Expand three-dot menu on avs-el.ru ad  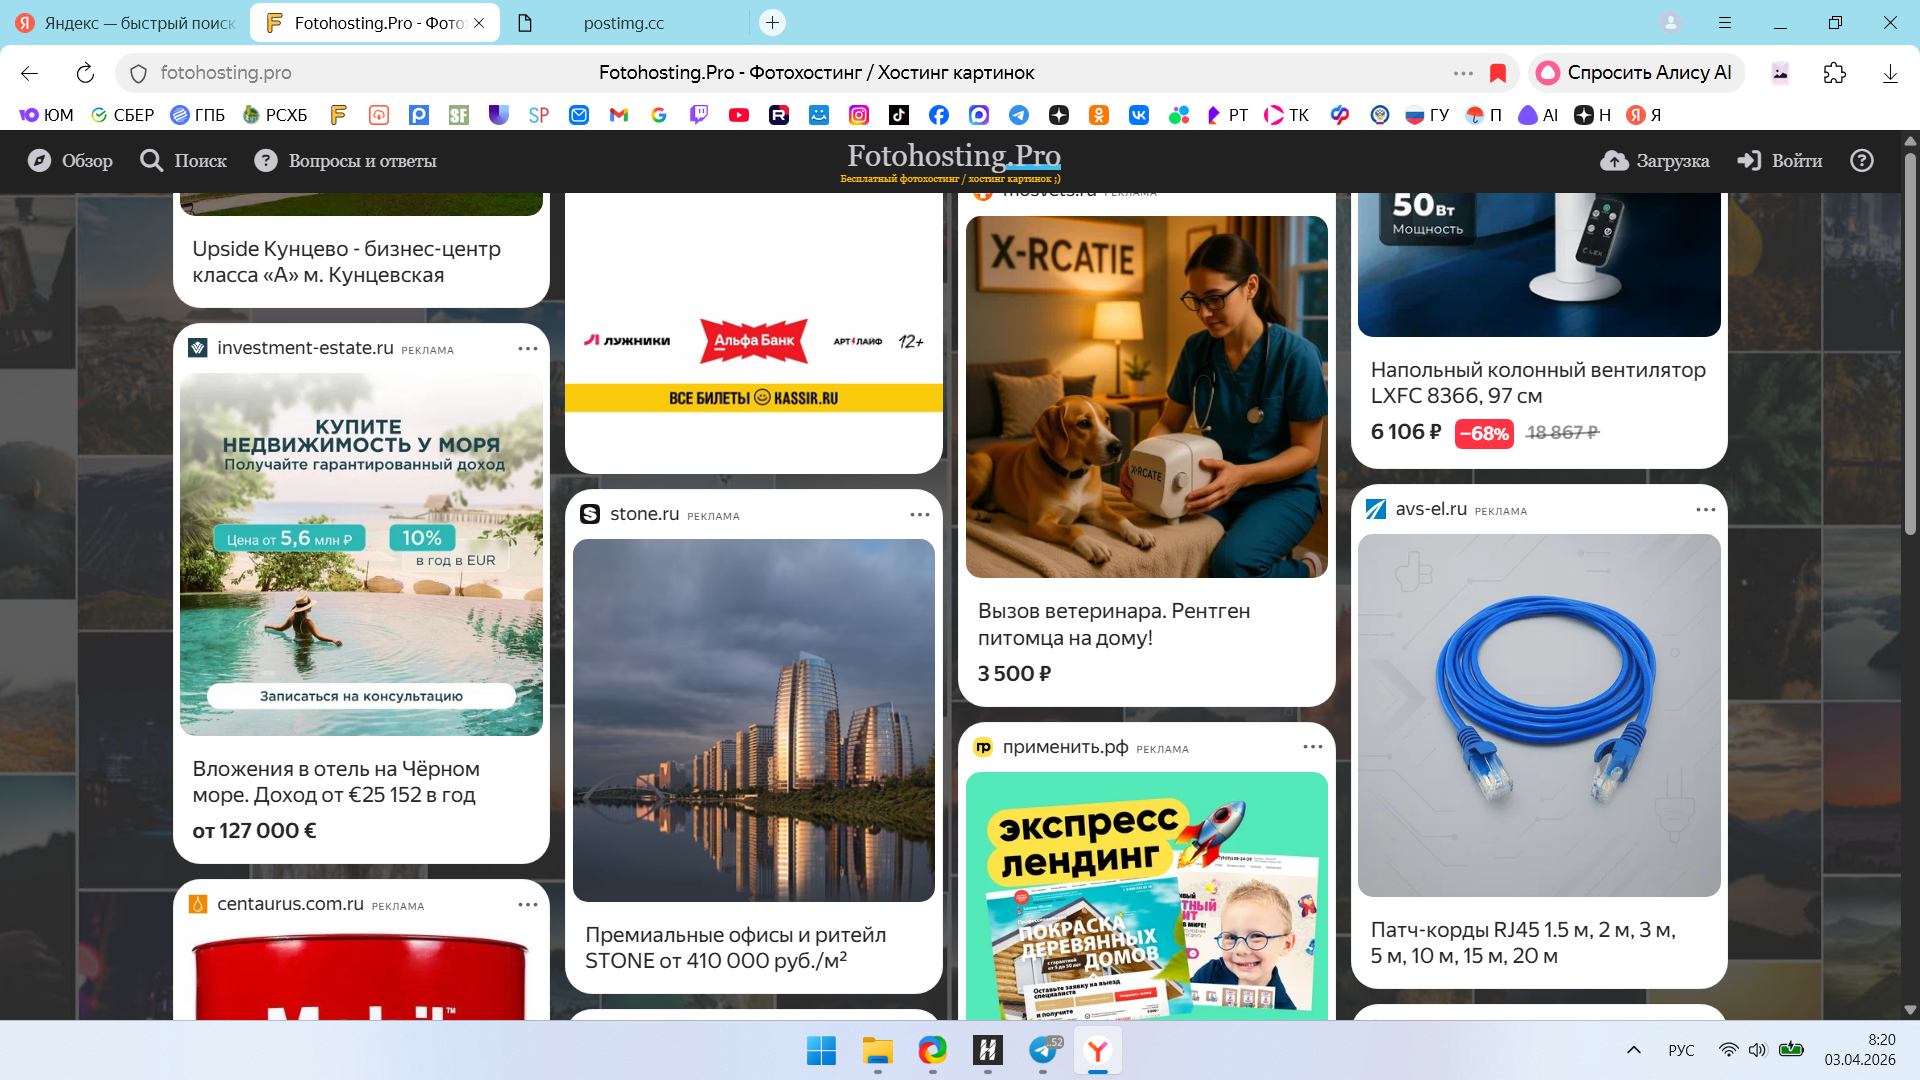point(1706,510)
